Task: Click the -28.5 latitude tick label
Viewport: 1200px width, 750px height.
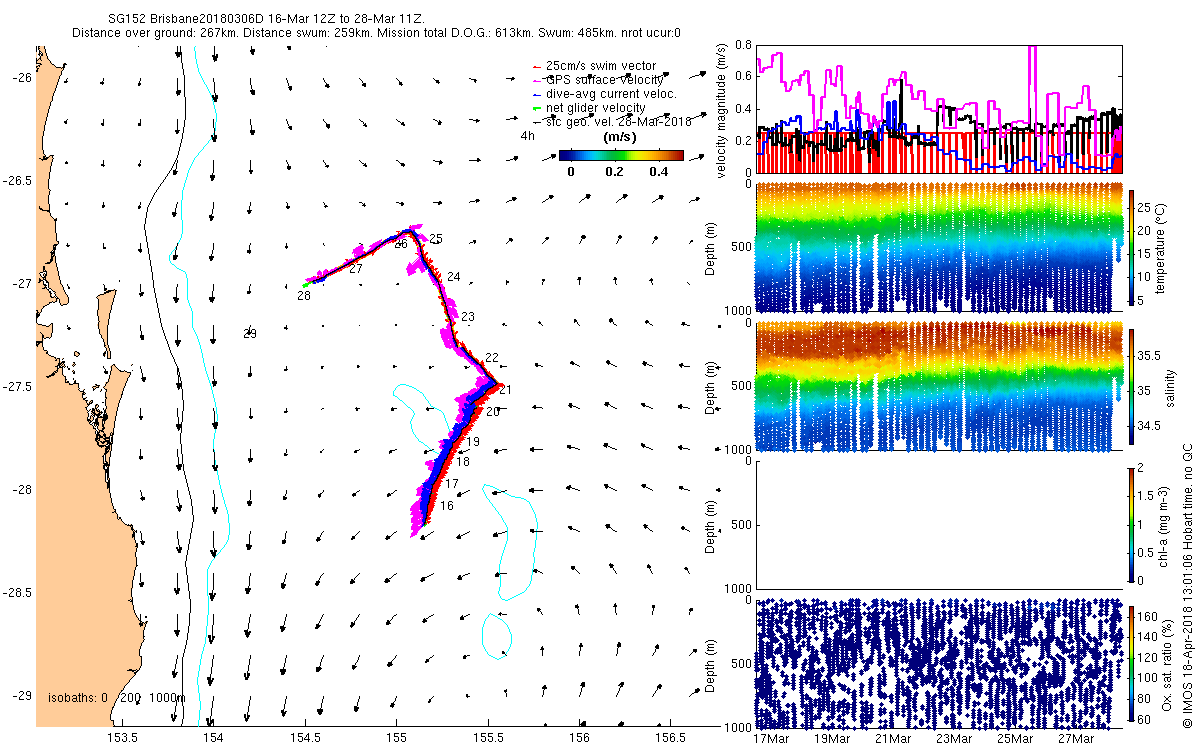Action: point(16,593)
